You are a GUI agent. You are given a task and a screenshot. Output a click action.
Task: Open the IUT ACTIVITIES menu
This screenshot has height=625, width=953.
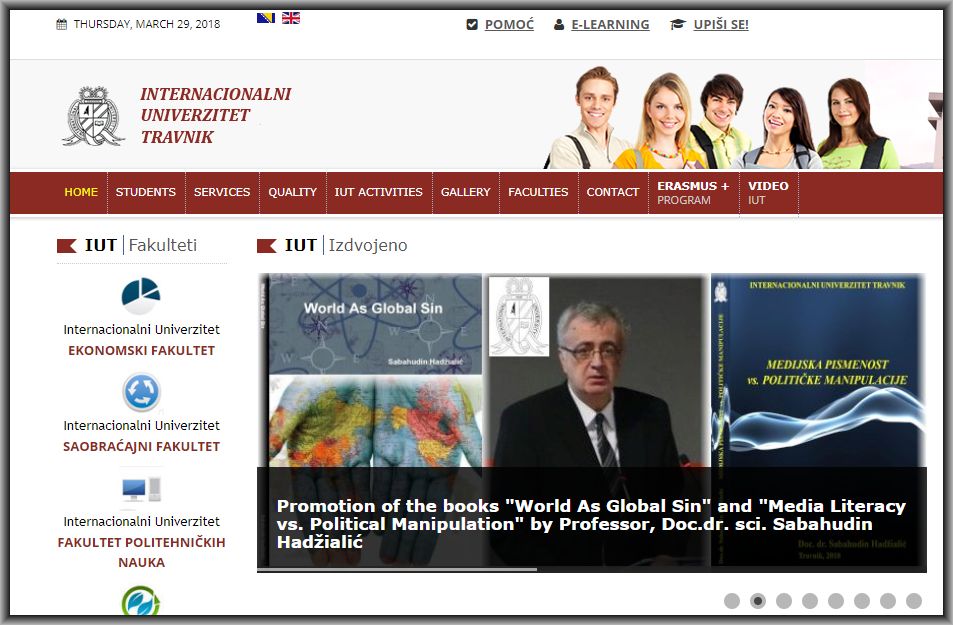point(378,192)
